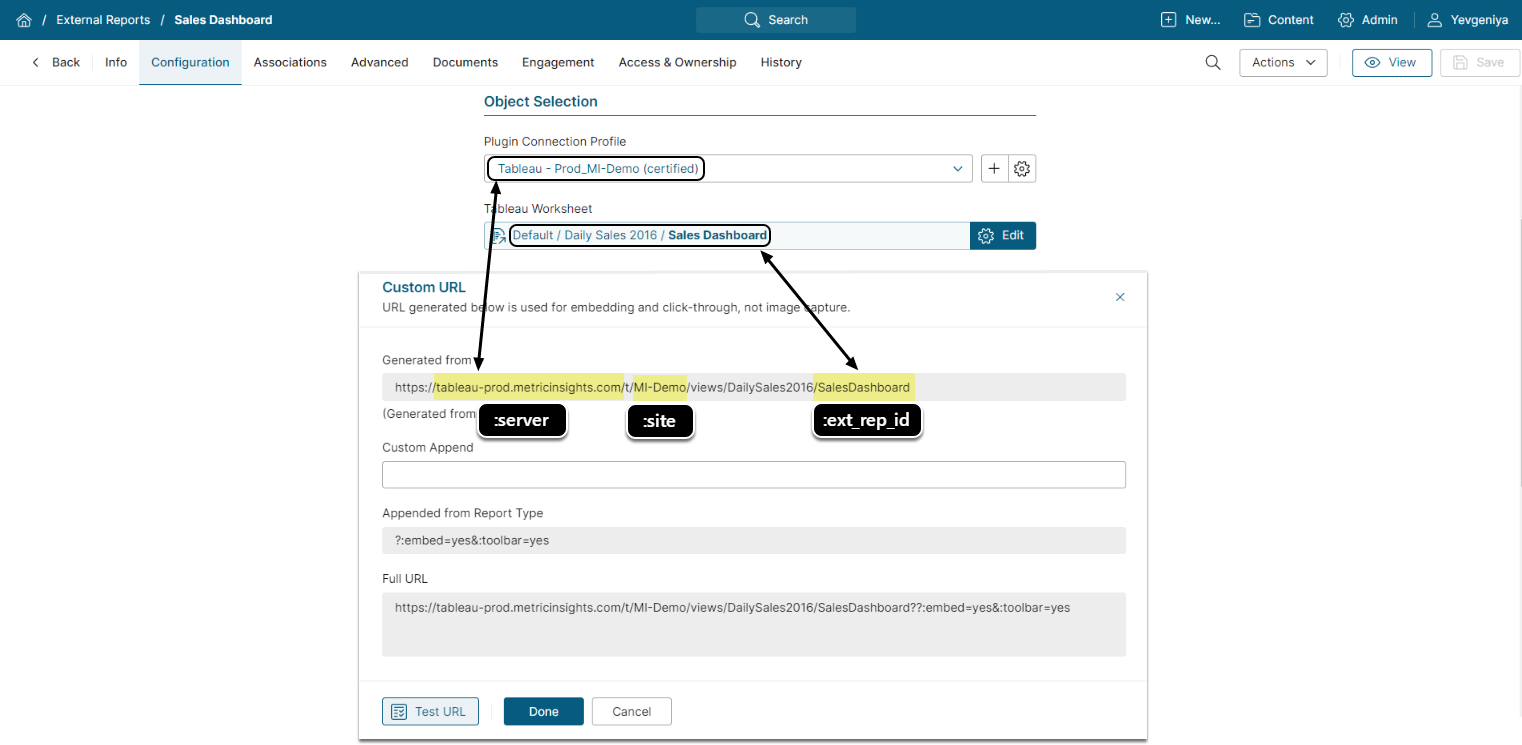Switch to the Advanced tab
The width and height of the screenshot is (1522, 745).
point(380,62)
